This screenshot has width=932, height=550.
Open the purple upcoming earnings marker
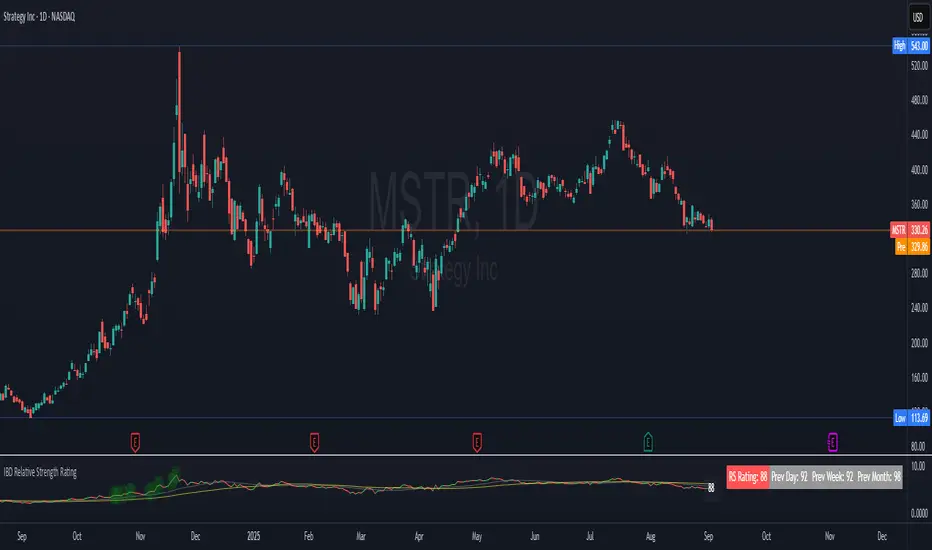point(832,442)
